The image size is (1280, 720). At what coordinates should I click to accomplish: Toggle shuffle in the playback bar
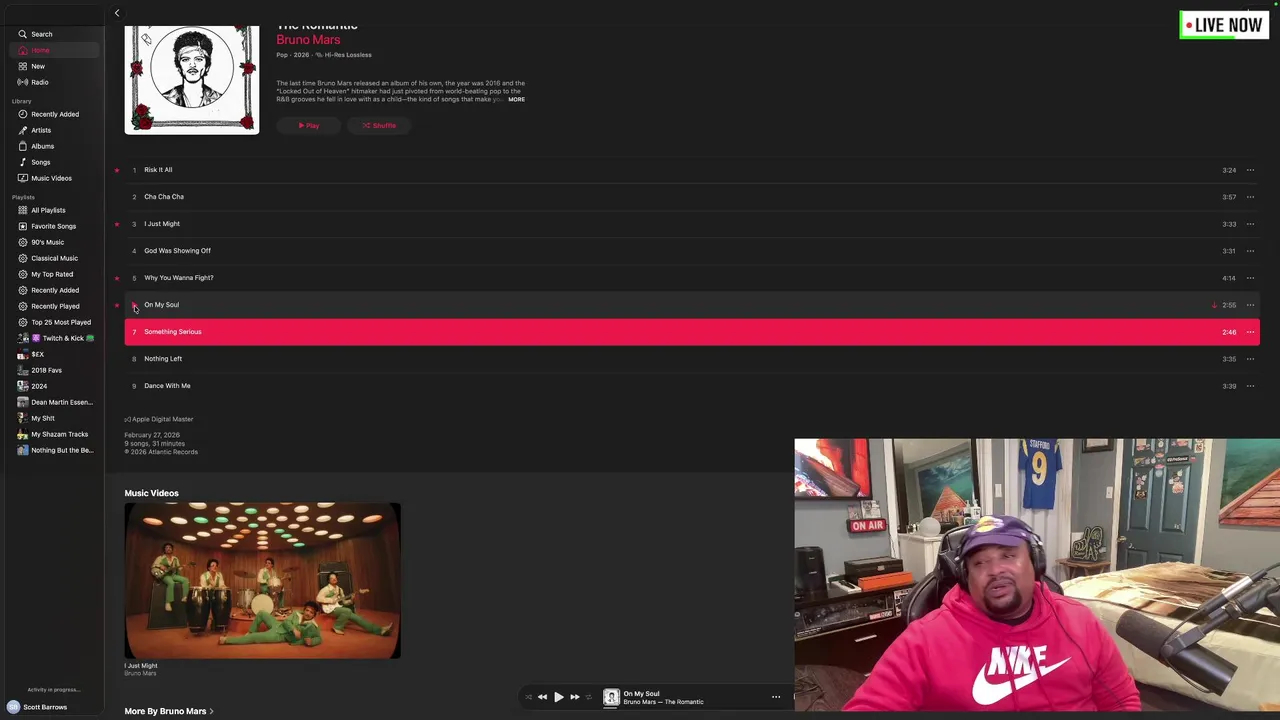pos(528,697)
